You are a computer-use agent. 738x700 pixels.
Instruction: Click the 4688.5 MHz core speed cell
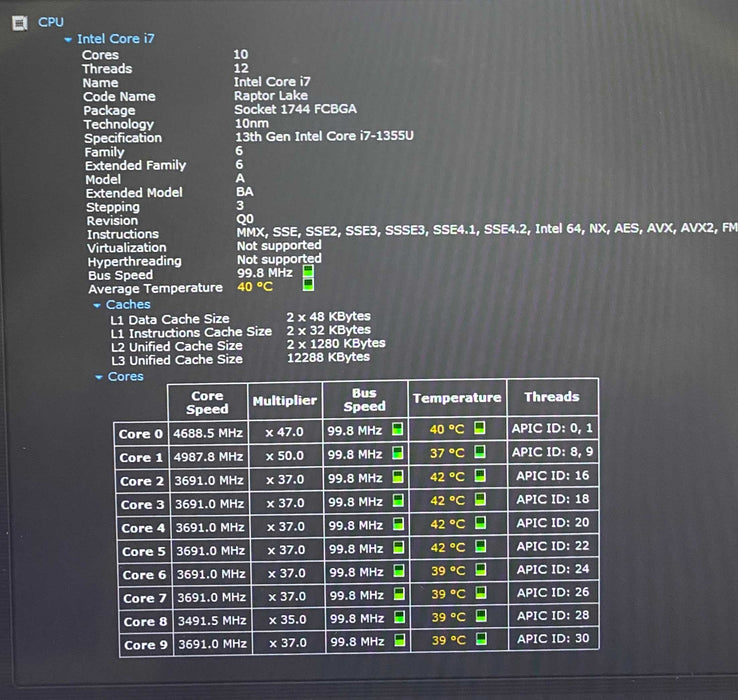(208, 433)
